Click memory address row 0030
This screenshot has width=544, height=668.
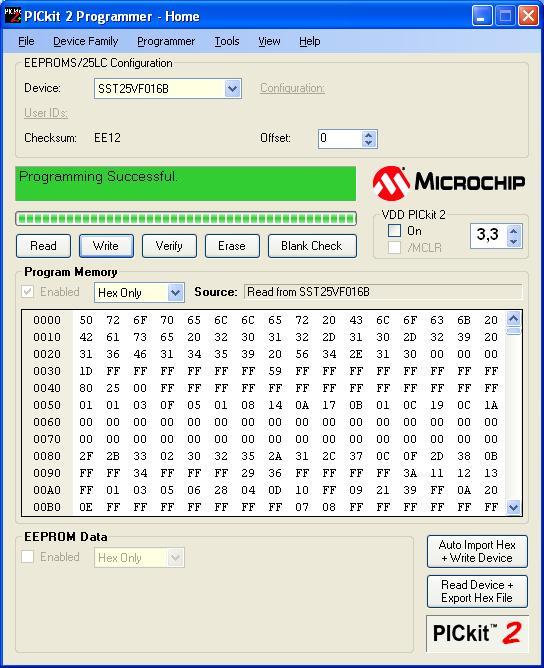coord(47,371)
